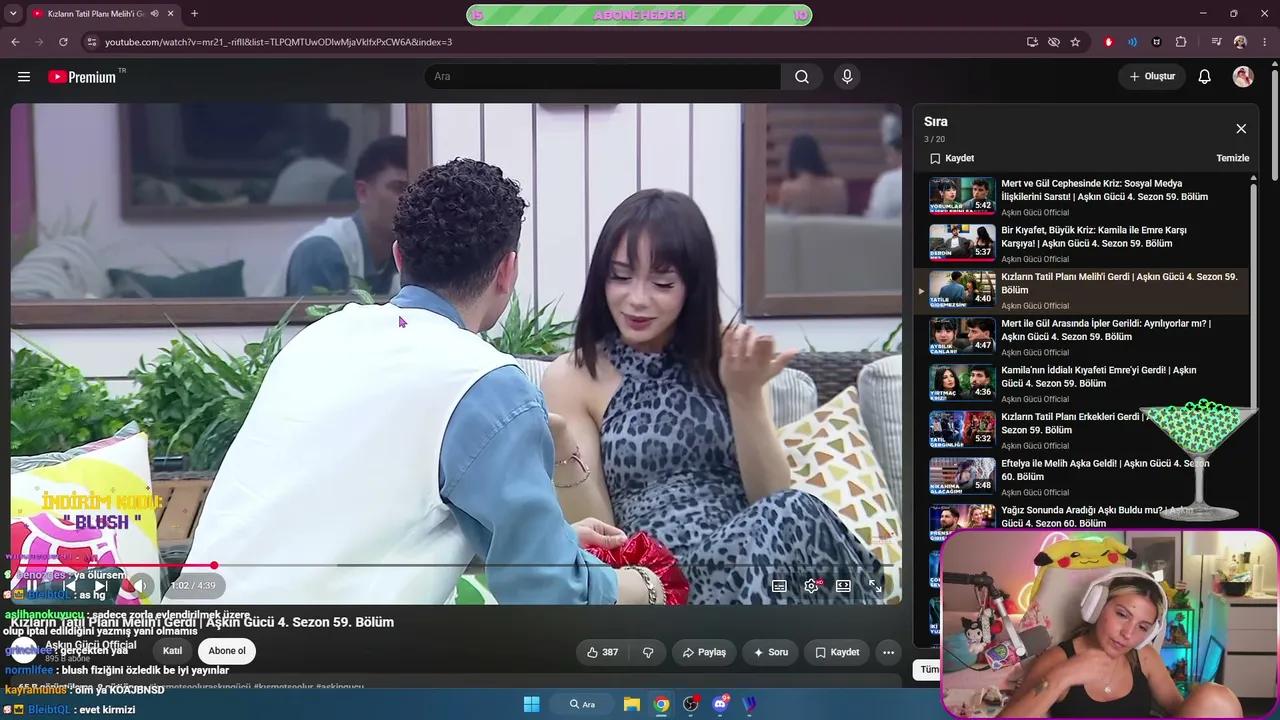The width and height of the screenshot is (1280, 720).
Task: Open the Chrome media control icon
Action: [x=1216, y=42]
